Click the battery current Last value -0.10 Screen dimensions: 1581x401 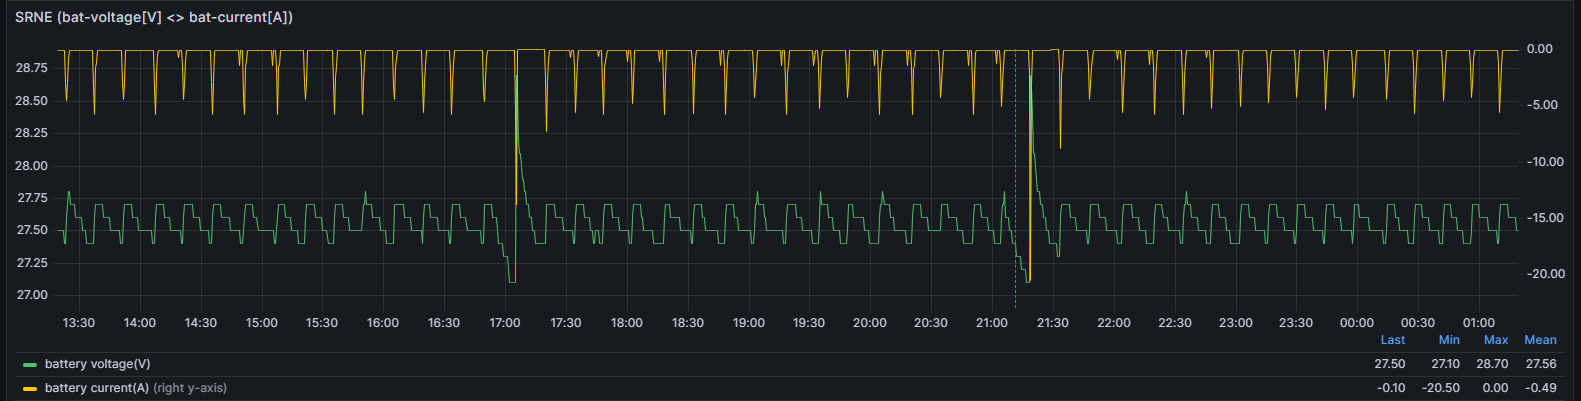tap(1391, 388)
